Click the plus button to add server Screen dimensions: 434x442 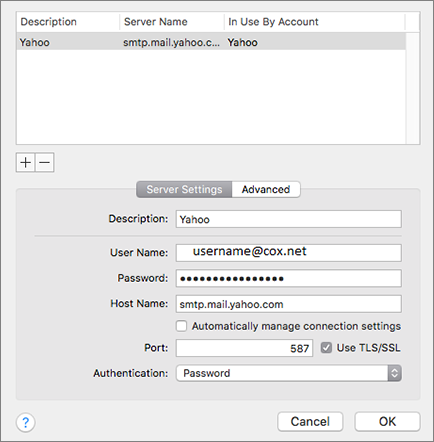coord(25,163)
